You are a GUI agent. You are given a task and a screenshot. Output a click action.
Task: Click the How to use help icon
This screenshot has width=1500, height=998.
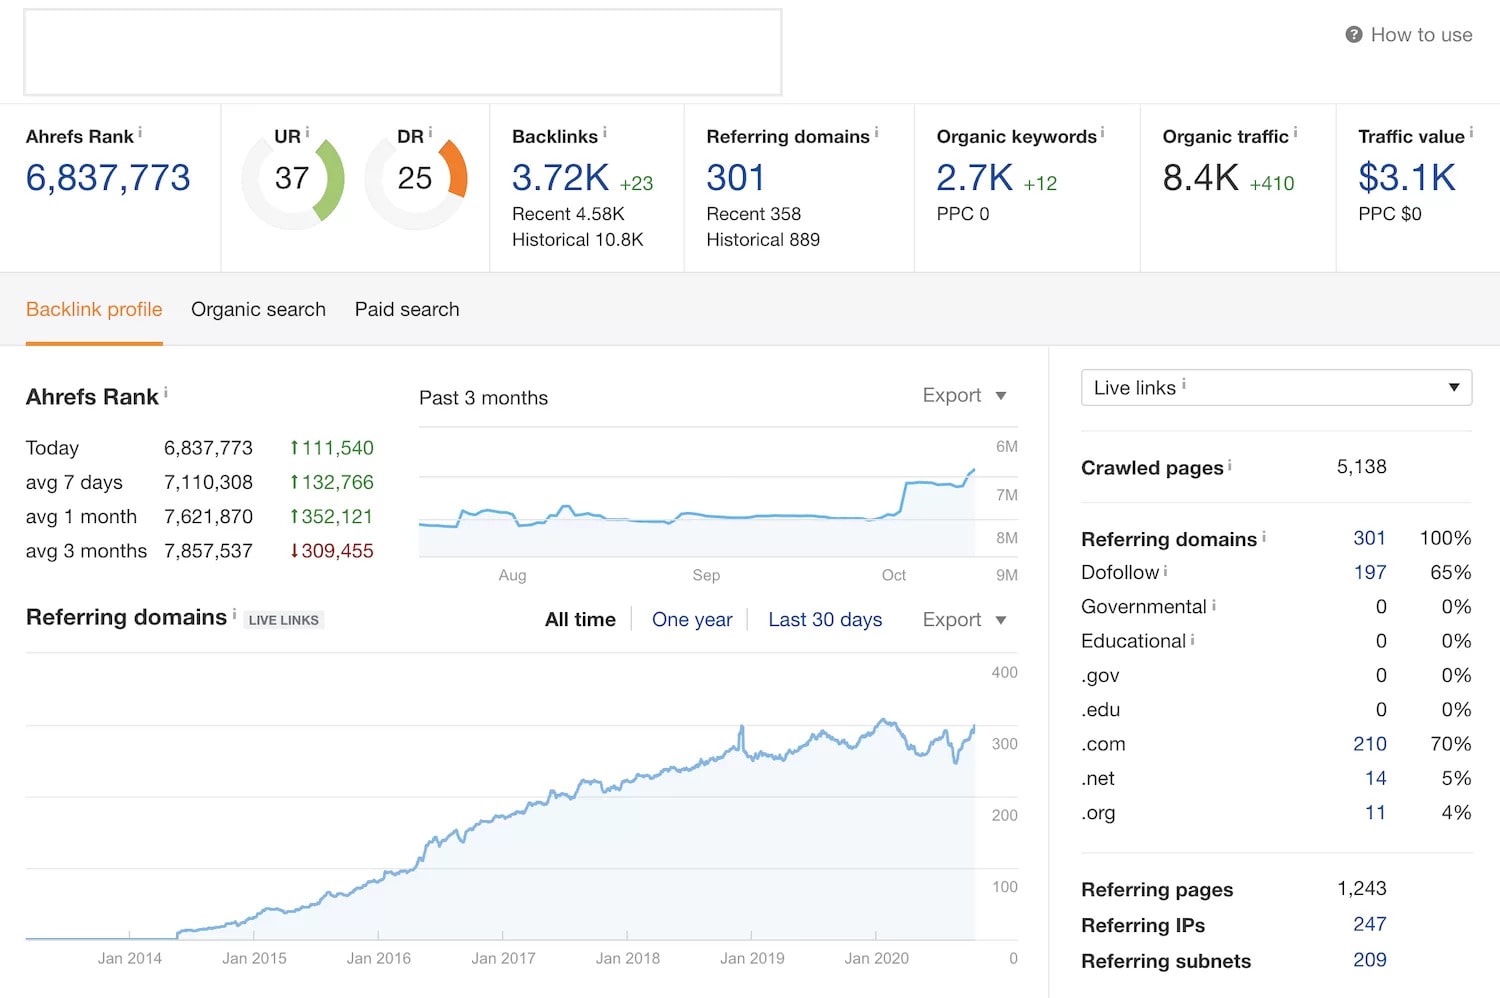(1354, 35)
